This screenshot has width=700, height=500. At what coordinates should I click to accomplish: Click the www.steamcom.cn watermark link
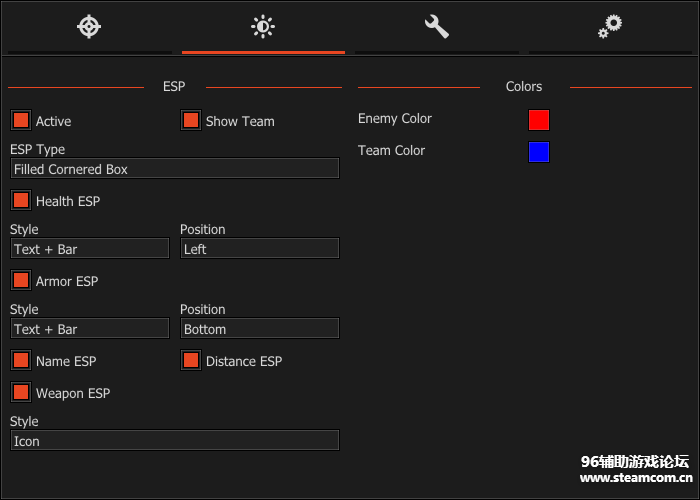[x=635, y=478]
